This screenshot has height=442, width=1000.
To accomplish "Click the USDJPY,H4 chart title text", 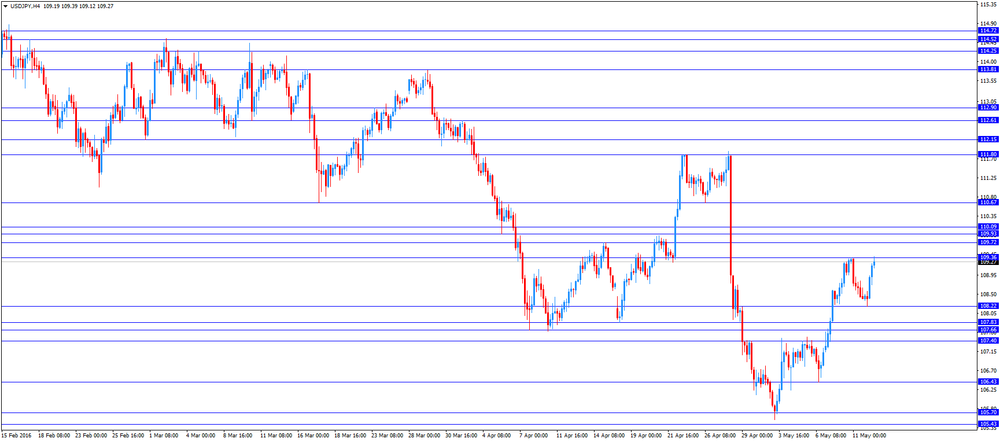I will (26, 6).
